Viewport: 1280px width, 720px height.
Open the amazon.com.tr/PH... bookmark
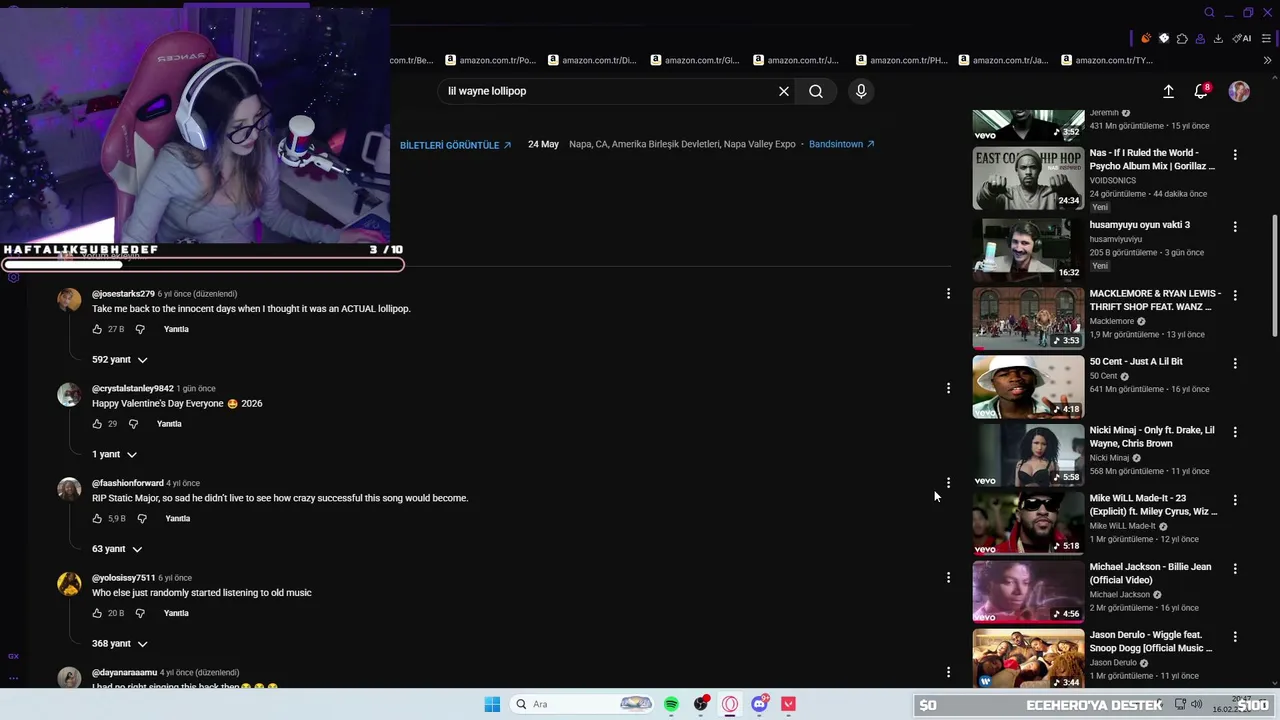tap(902, 60)
